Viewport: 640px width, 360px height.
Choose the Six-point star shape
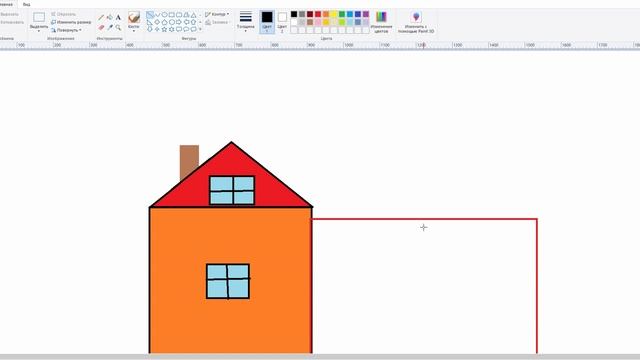coord(172,29)
